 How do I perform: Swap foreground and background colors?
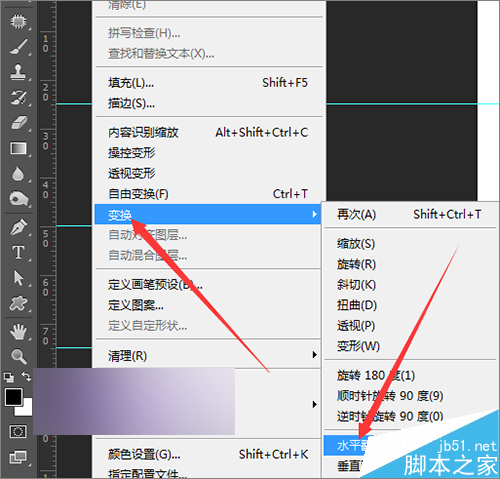coord(26,377)
